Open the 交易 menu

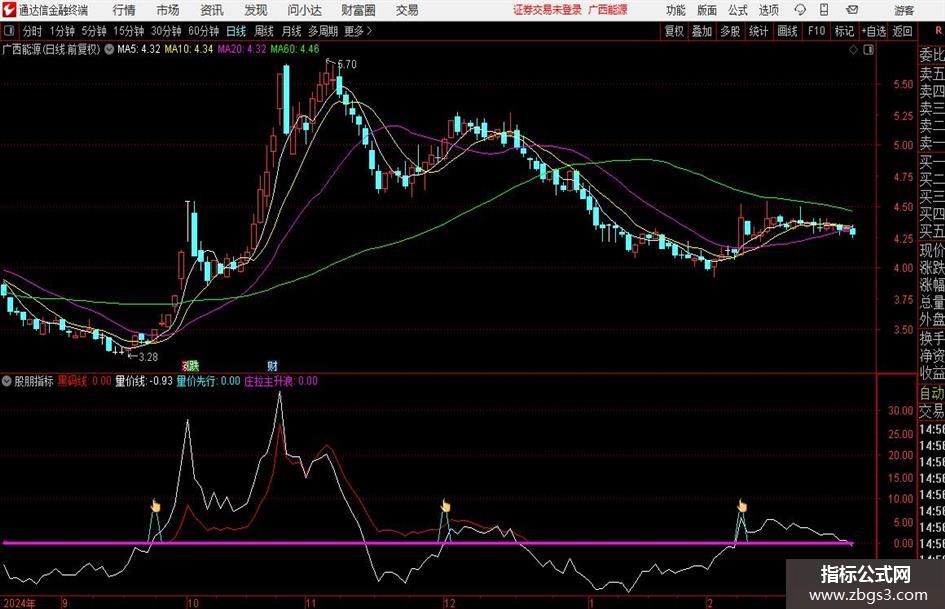point(407,10)
